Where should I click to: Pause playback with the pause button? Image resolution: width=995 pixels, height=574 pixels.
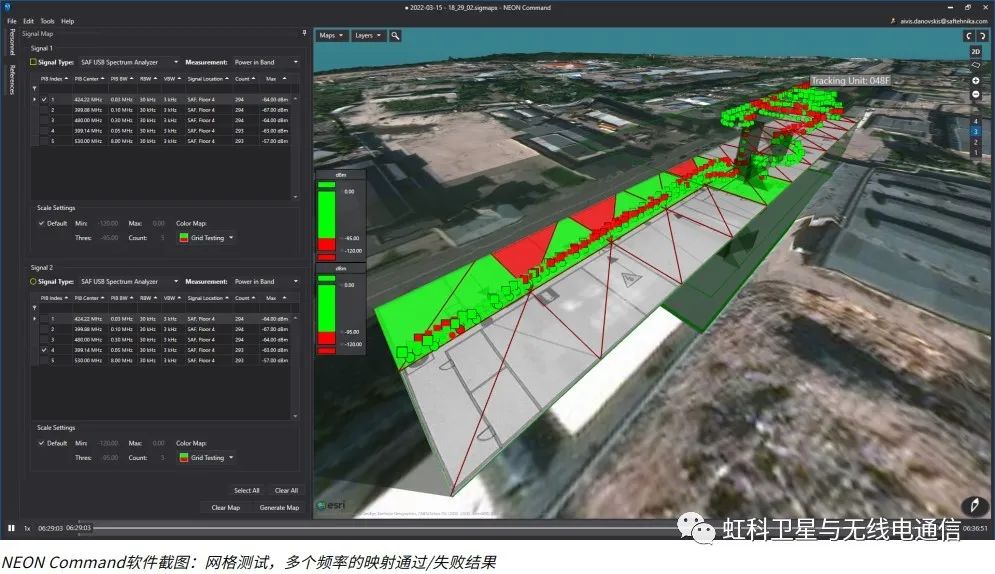pos(11,528)
